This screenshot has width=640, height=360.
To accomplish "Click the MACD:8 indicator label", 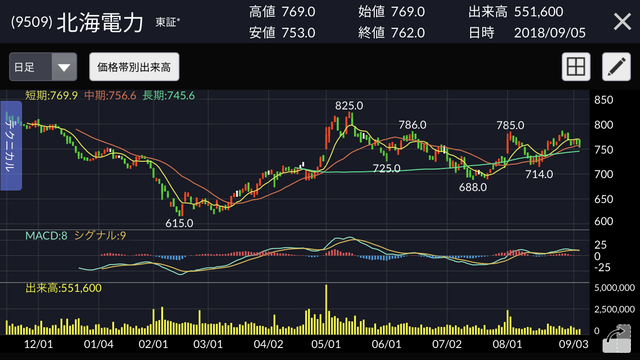I will click(46, 236).
